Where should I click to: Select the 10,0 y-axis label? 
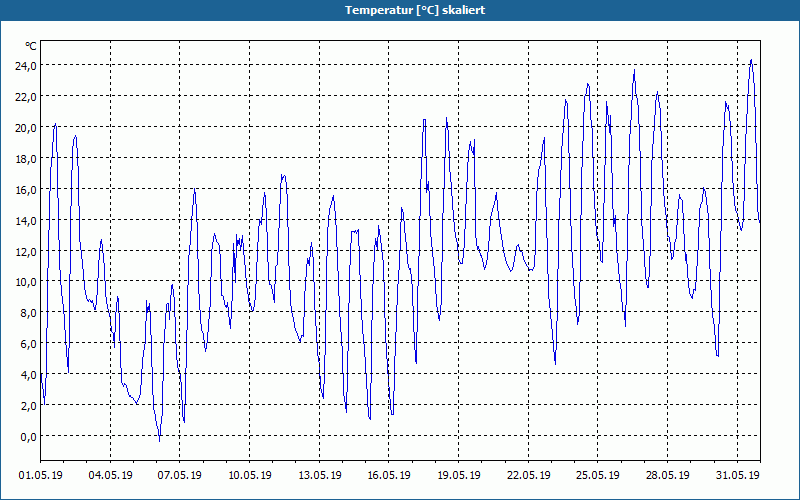pyautogui.click(x=26, y=282)
